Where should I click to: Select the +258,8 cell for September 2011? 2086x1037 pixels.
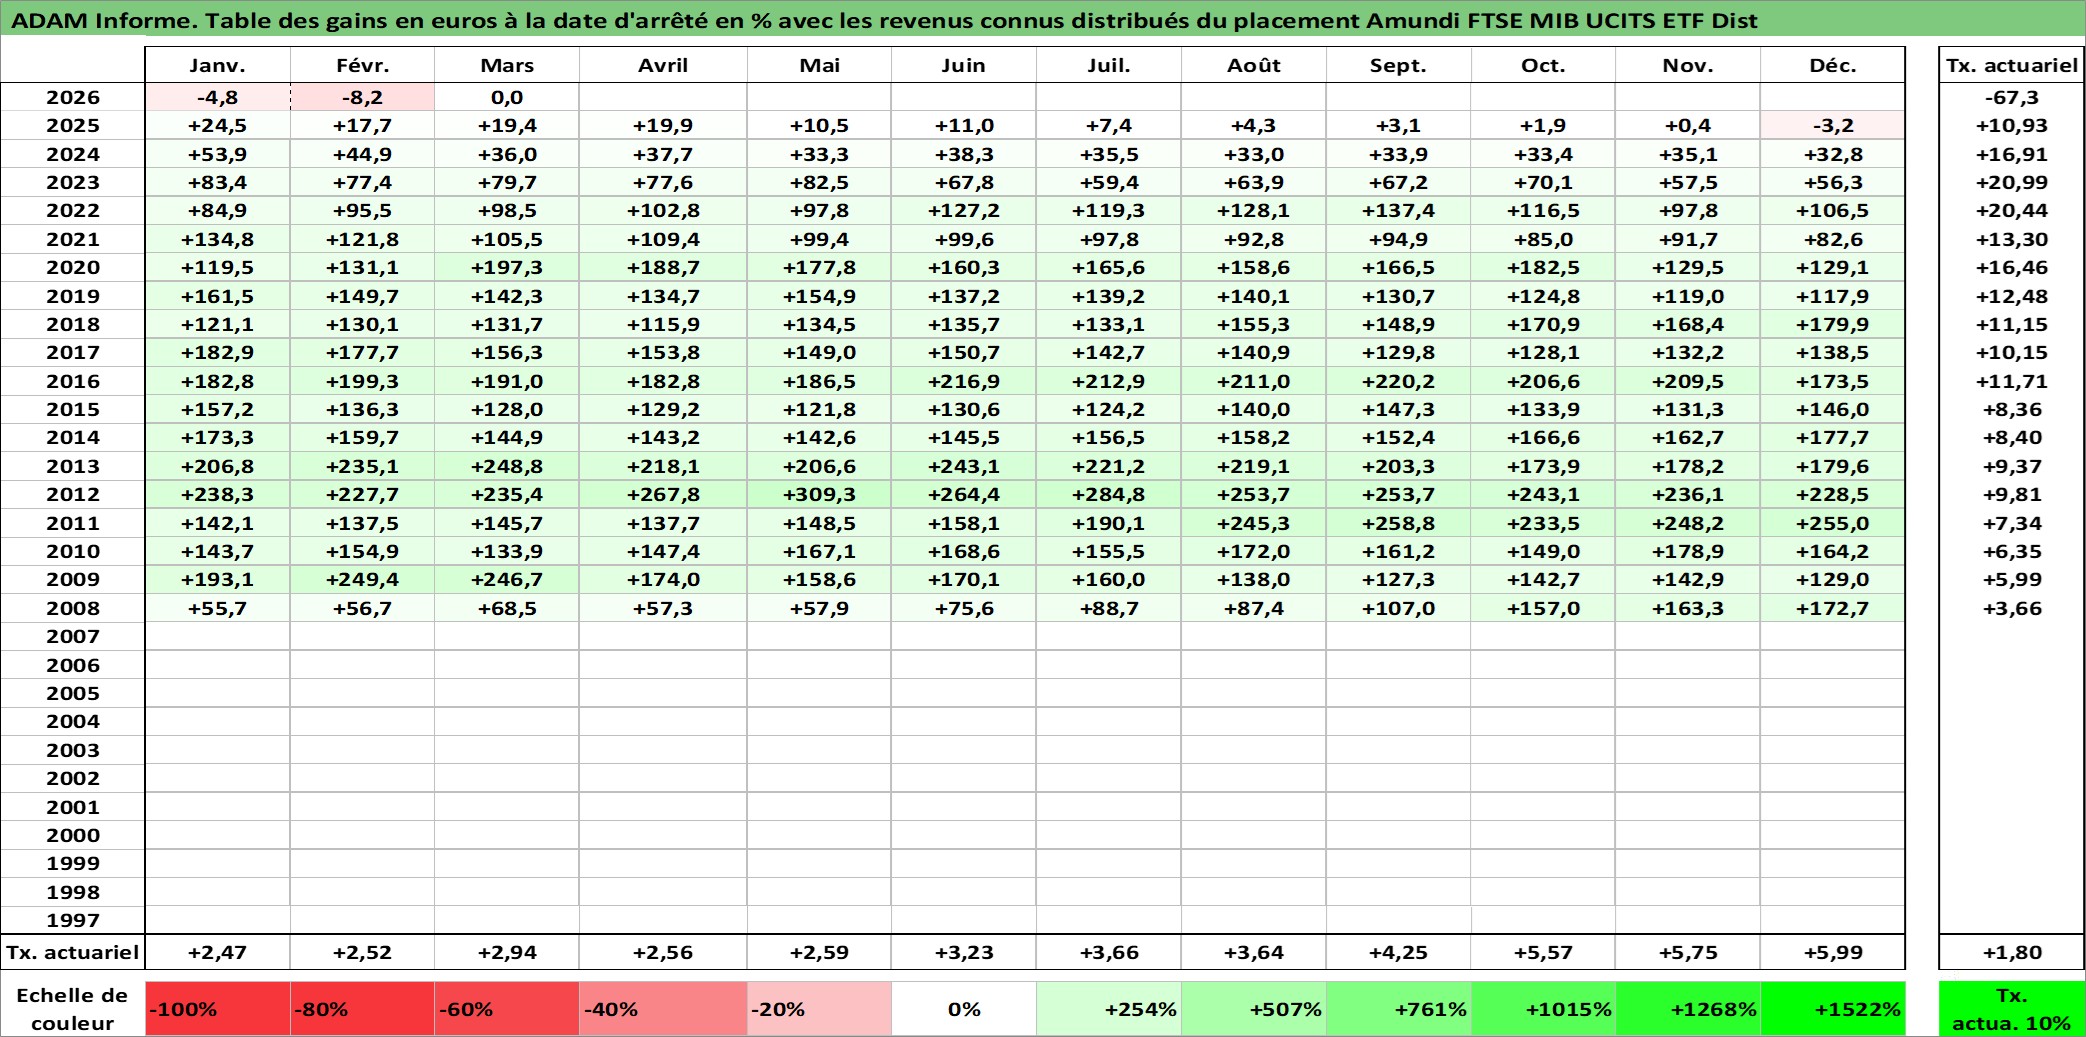(1398, 523)
